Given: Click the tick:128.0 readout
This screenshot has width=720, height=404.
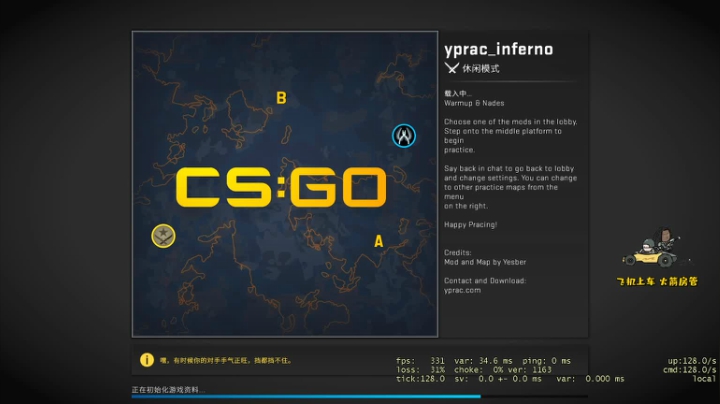Looking at the screenshot, I should click(x=420, y=379).
